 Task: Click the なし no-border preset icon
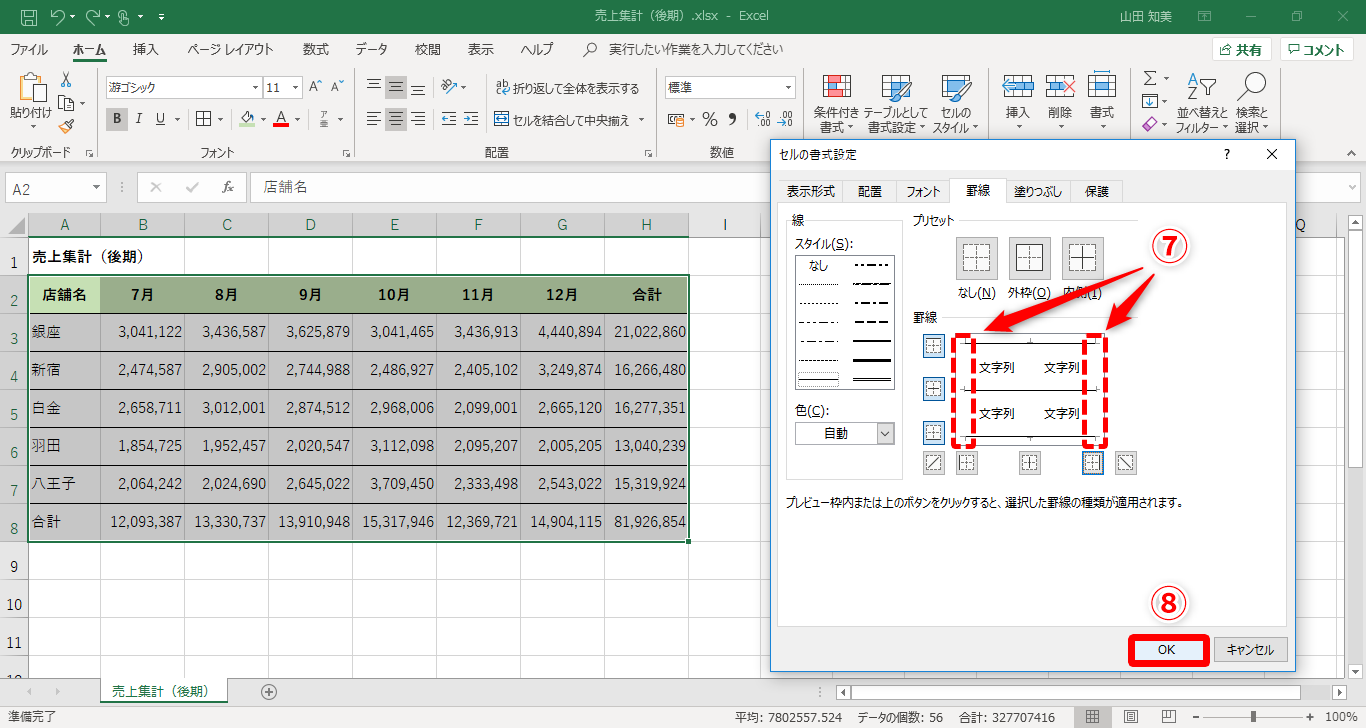click(x=976, y=259)
